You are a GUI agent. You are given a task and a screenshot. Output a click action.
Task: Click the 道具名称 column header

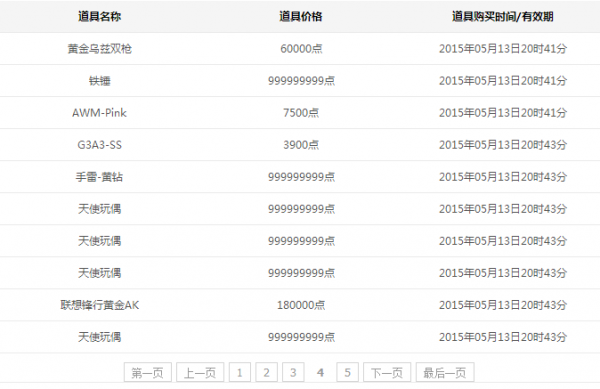point(99,16)
